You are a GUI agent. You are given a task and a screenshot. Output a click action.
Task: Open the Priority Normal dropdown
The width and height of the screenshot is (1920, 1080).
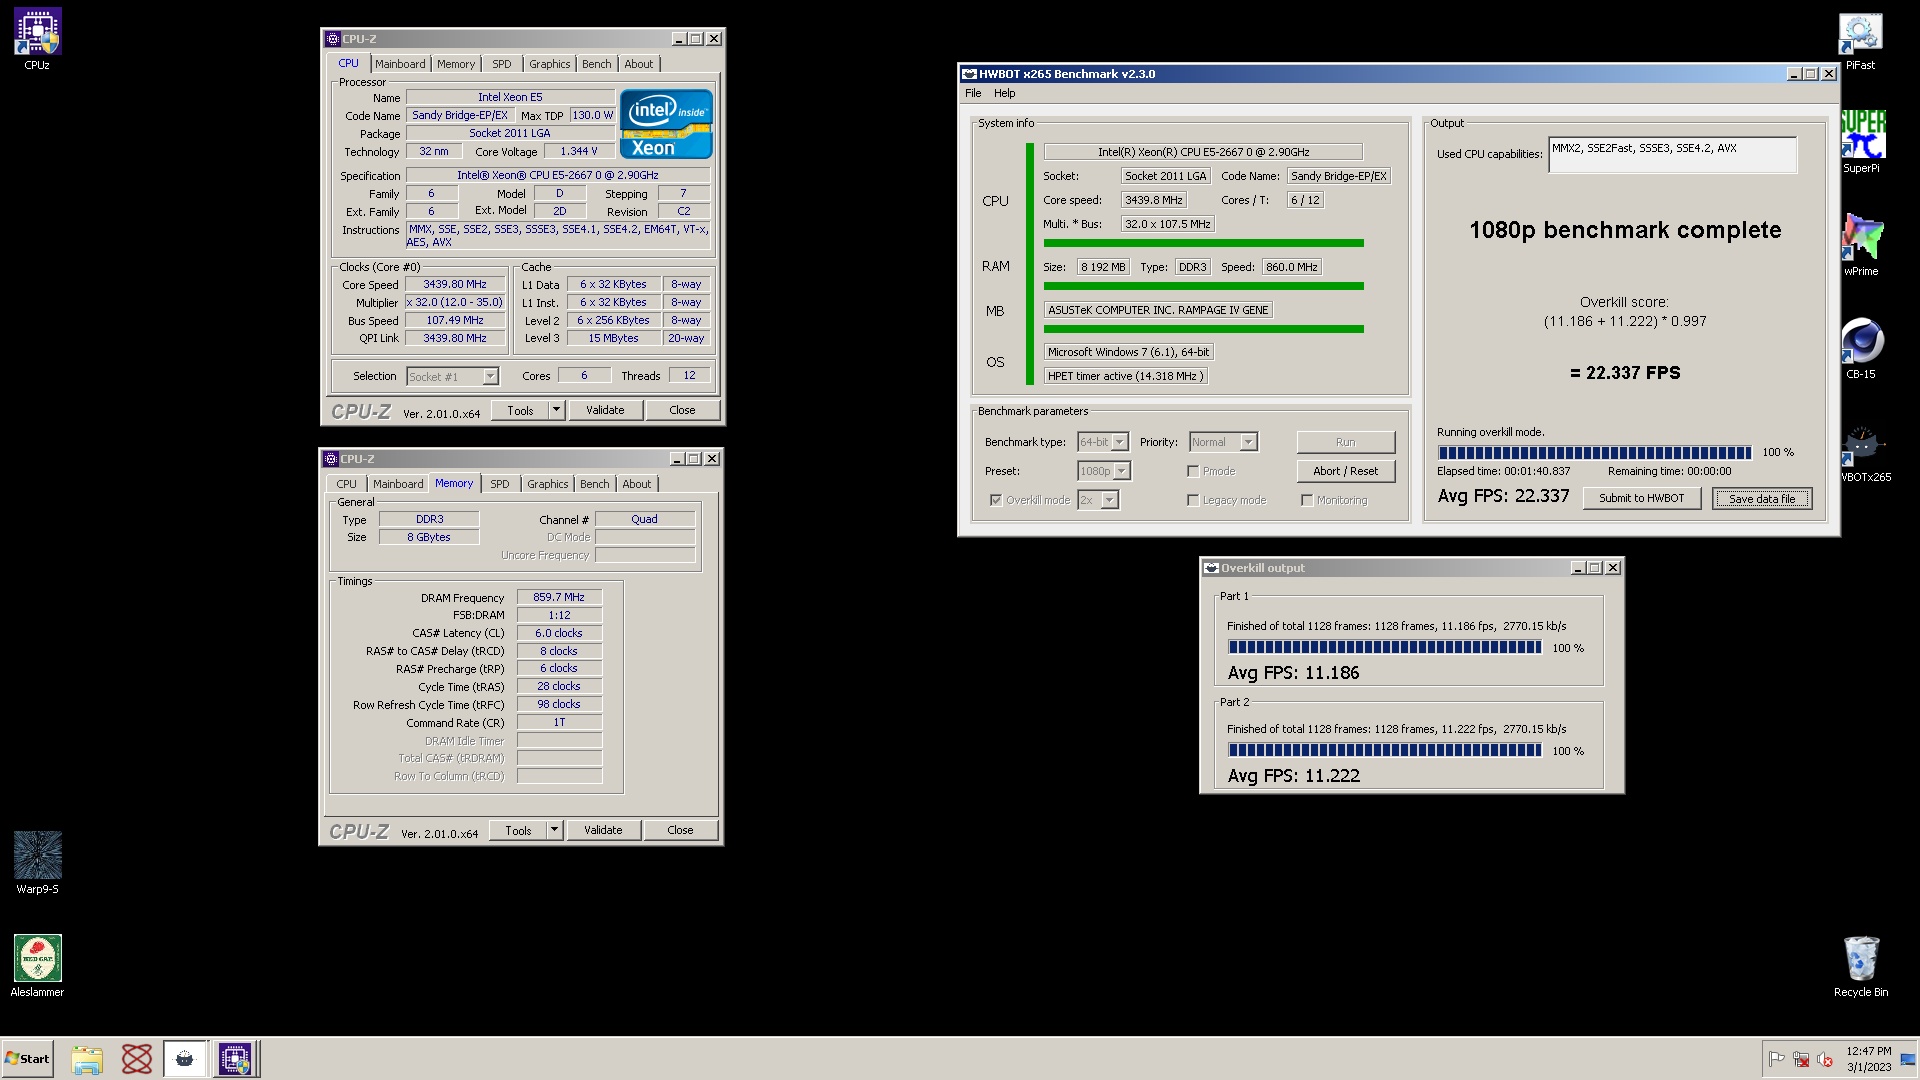click(x=1223, y=442)
